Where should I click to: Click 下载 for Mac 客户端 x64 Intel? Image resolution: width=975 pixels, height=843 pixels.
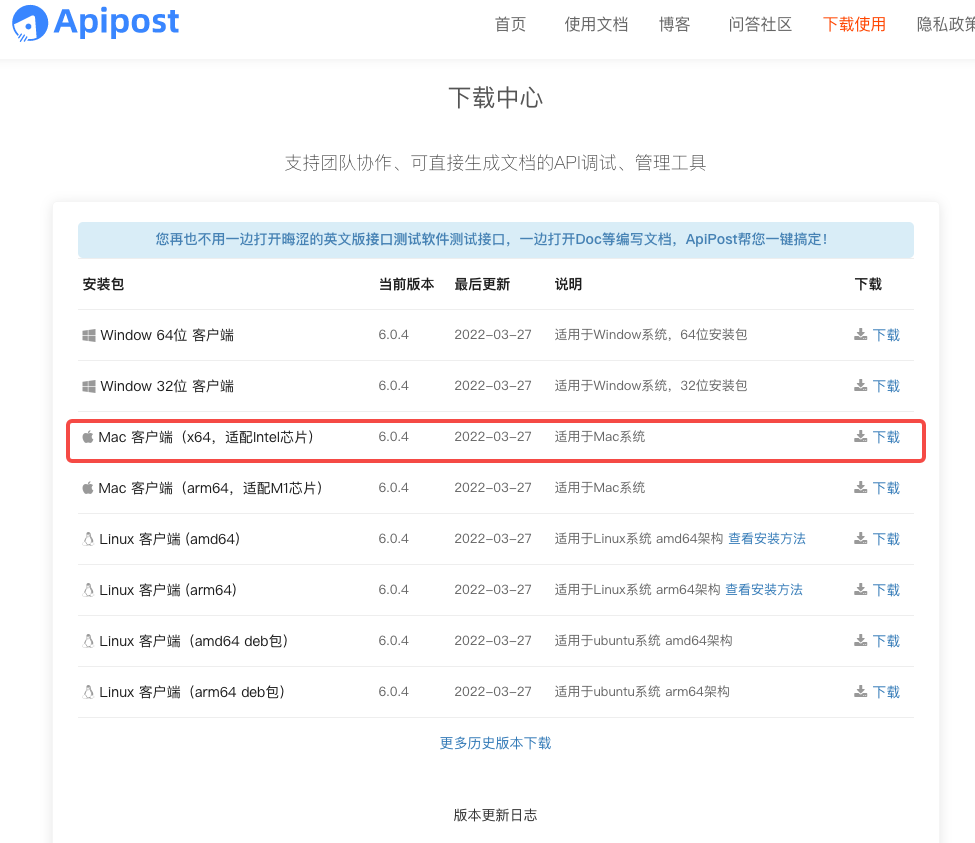point(886,437)
